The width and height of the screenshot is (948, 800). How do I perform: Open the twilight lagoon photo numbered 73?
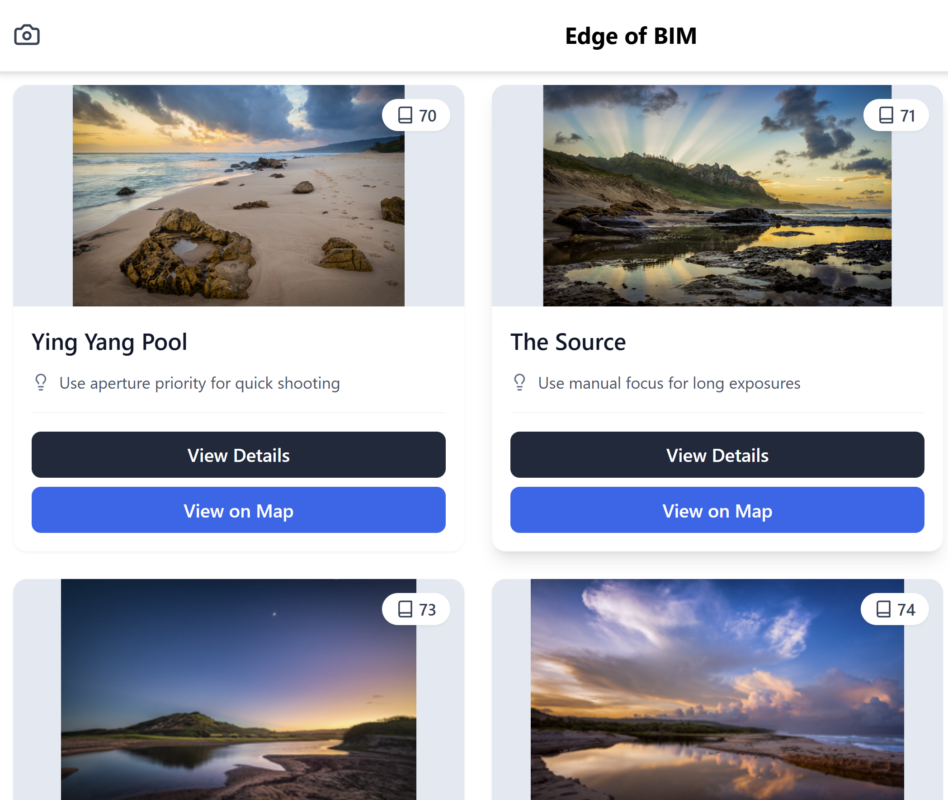pyautogui.click(x=238, y=689)
